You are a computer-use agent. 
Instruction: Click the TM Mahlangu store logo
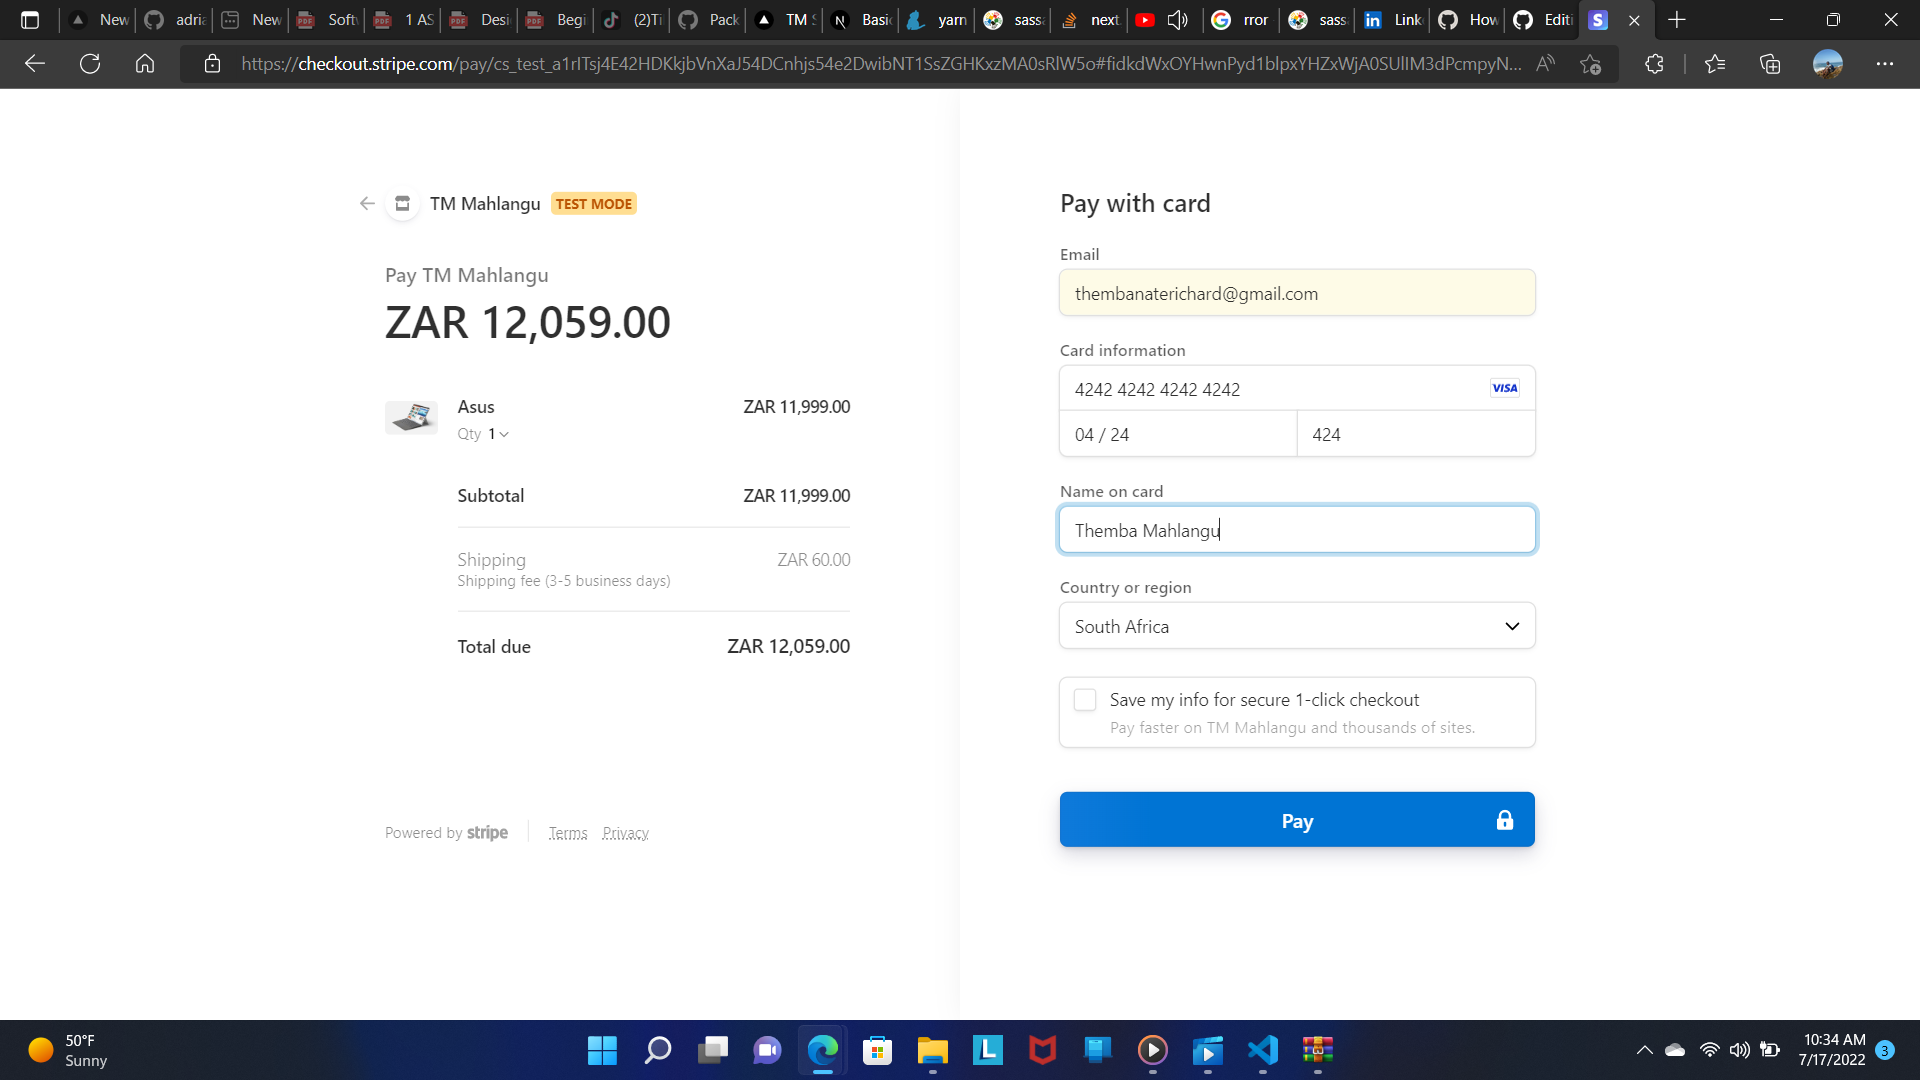(402, 203)
